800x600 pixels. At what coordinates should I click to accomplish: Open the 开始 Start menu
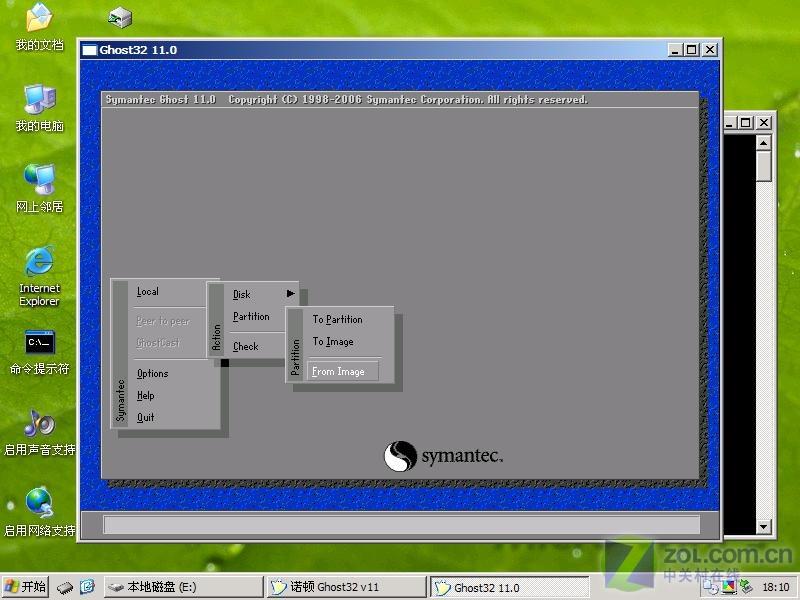pyautogui.click(x=25, y=587)
